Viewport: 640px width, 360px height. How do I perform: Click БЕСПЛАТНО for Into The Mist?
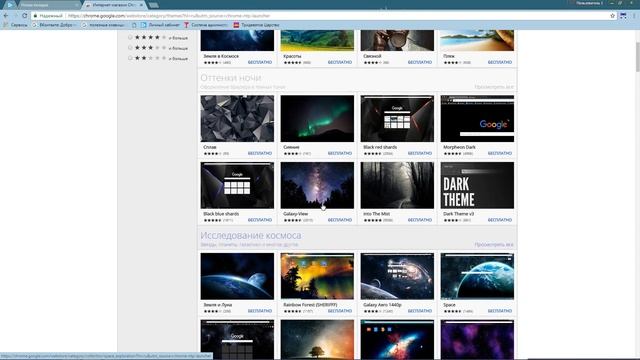pos(420,220)
